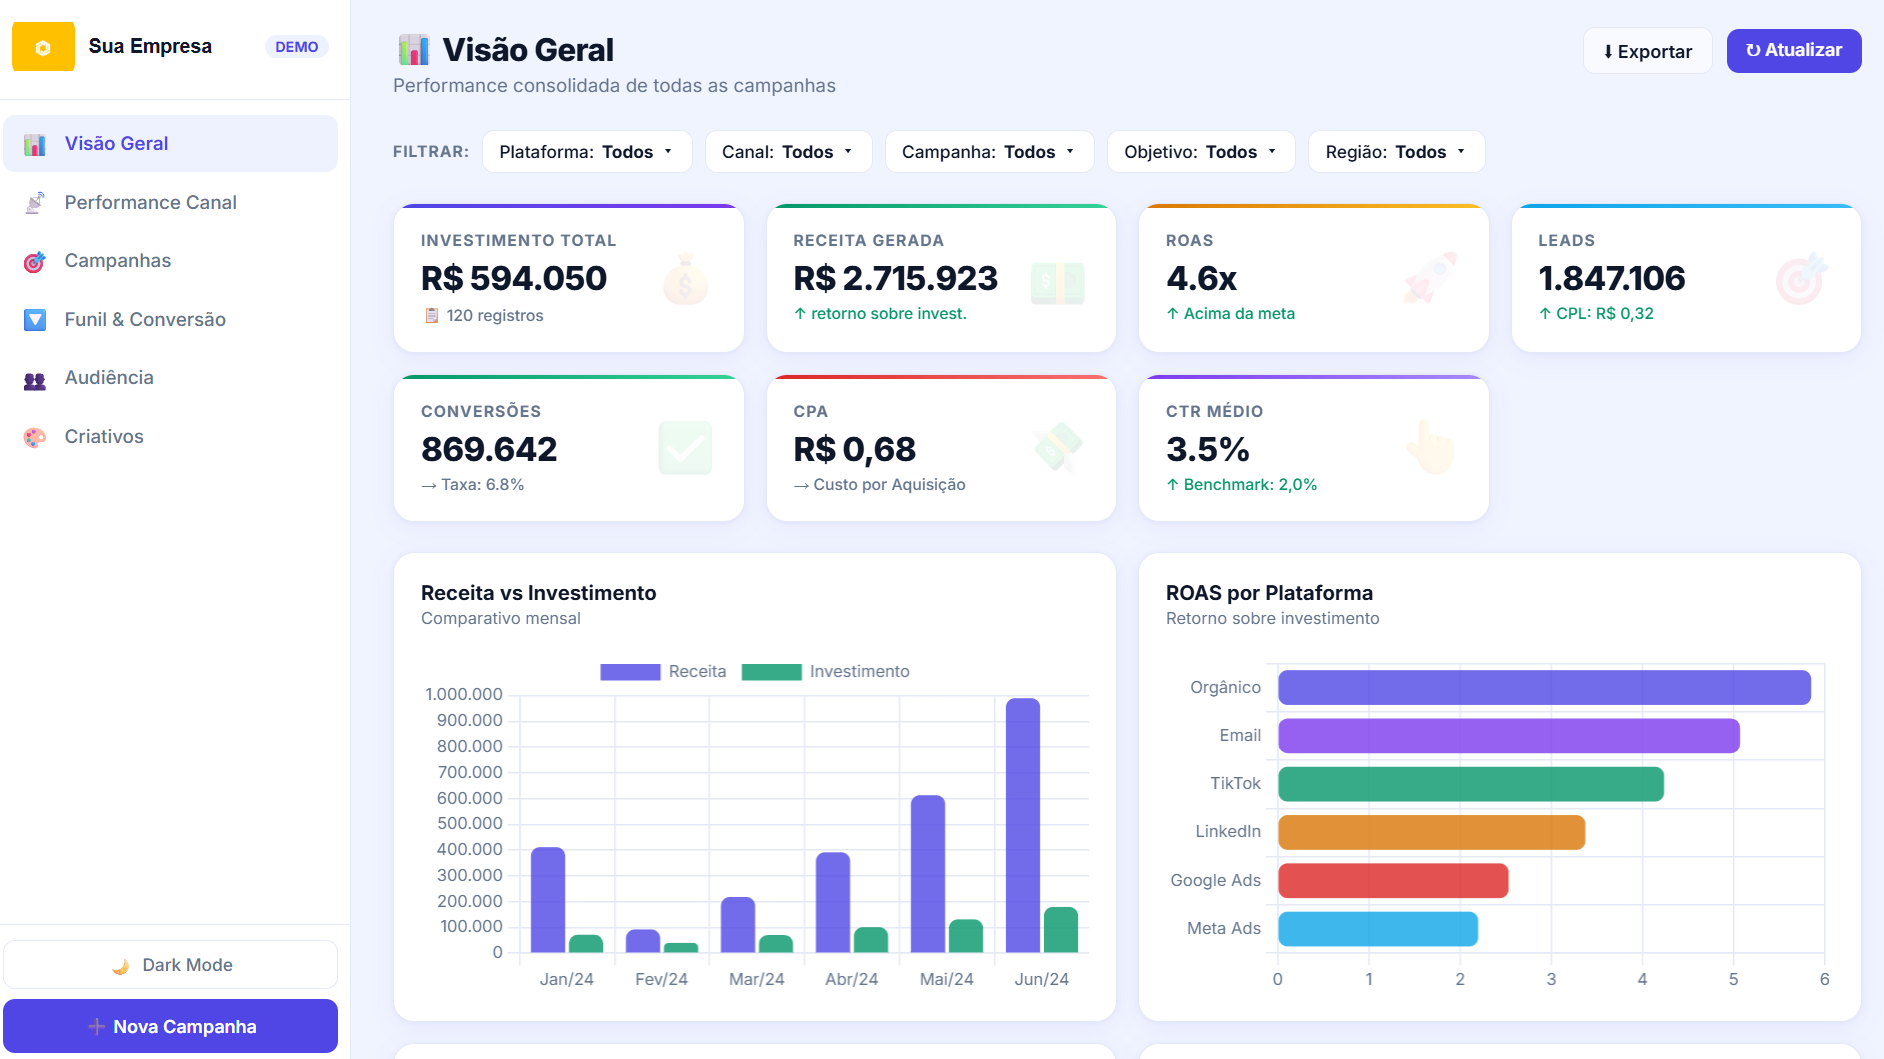Click the Orgânico bar in ROAS chart
The height and width of the screenshot is (1059, 1884).
(x=1544, y=688)
